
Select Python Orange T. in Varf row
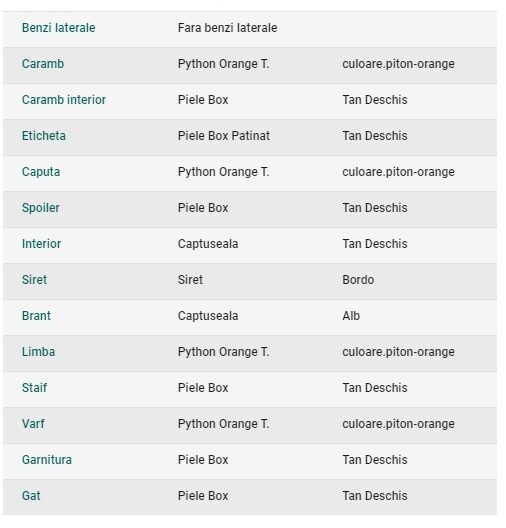[x=223, y=424]
